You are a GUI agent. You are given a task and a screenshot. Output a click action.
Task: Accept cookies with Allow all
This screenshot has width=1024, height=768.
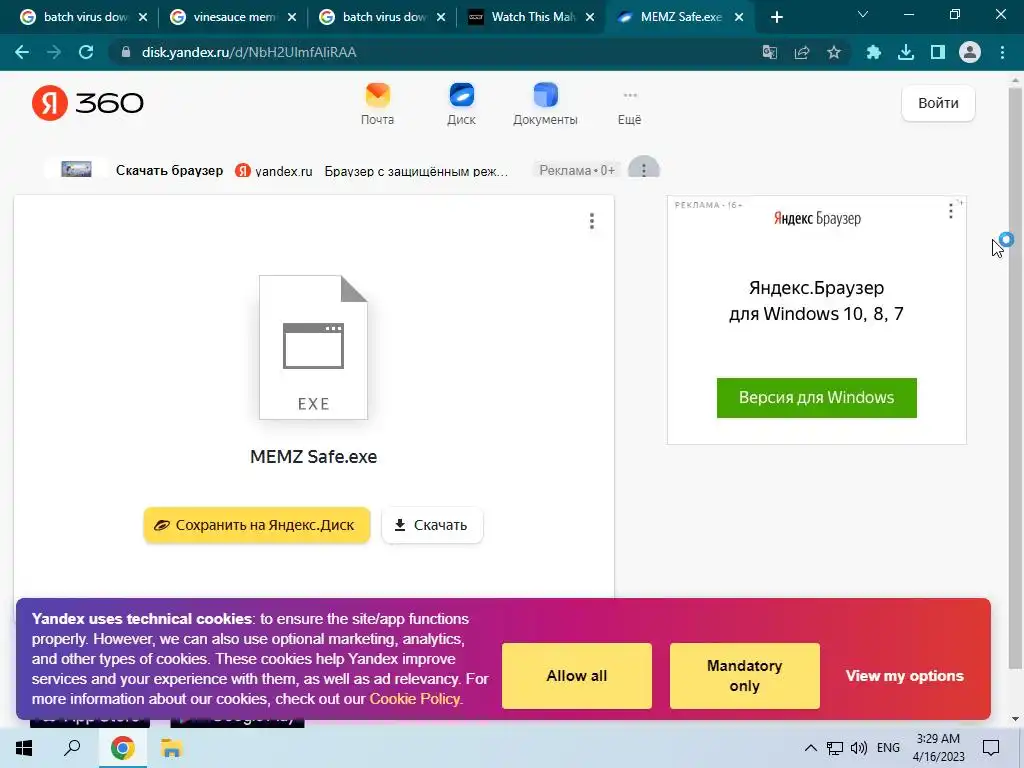(577, 676)
